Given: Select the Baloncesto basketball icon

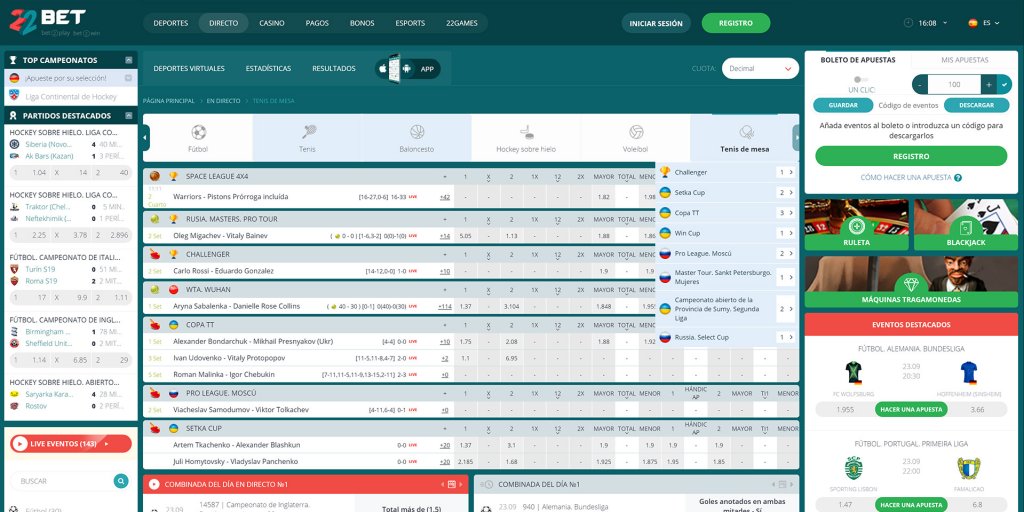Looking at the screenshot, I should pos(417,133).
